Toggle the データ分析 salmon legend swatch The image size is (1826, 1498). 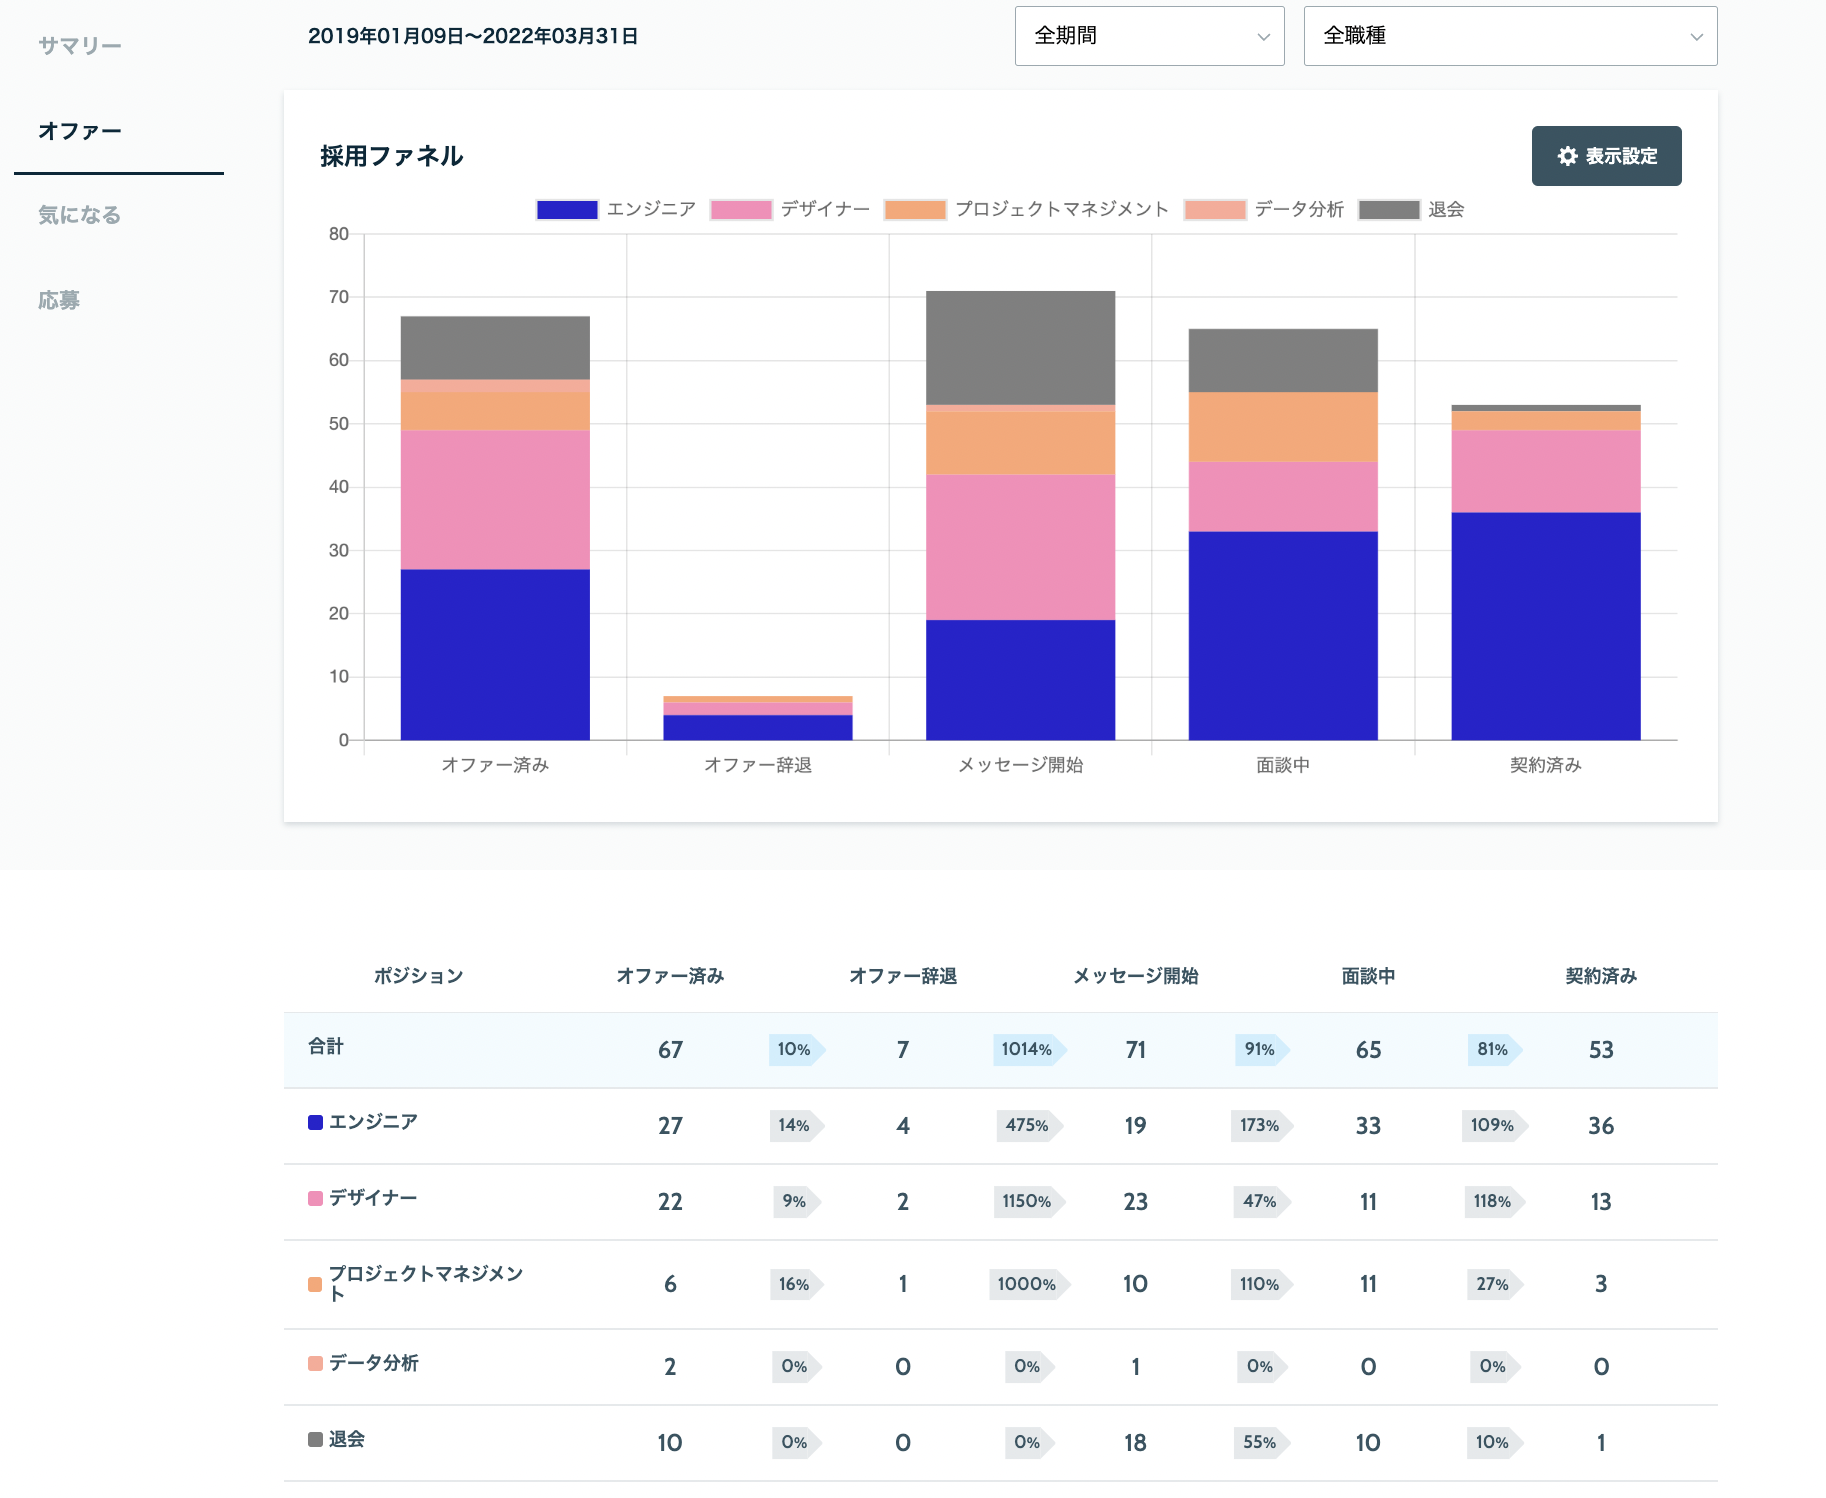[1215, 209]
